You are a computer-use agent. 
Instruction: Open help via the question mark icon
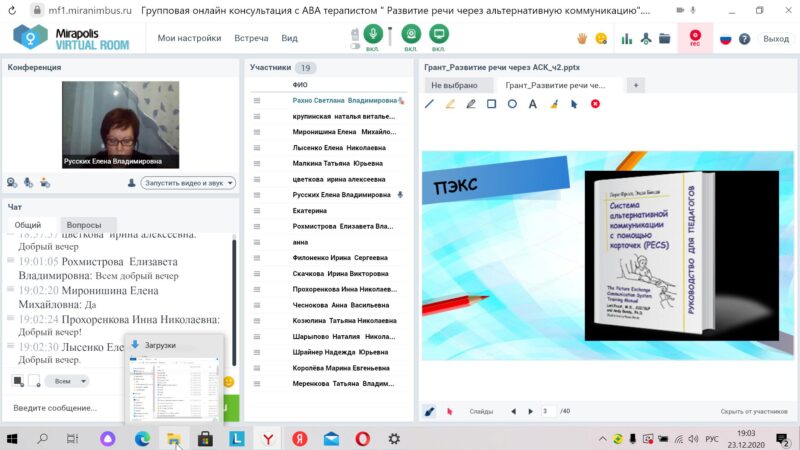click(744, 39)
